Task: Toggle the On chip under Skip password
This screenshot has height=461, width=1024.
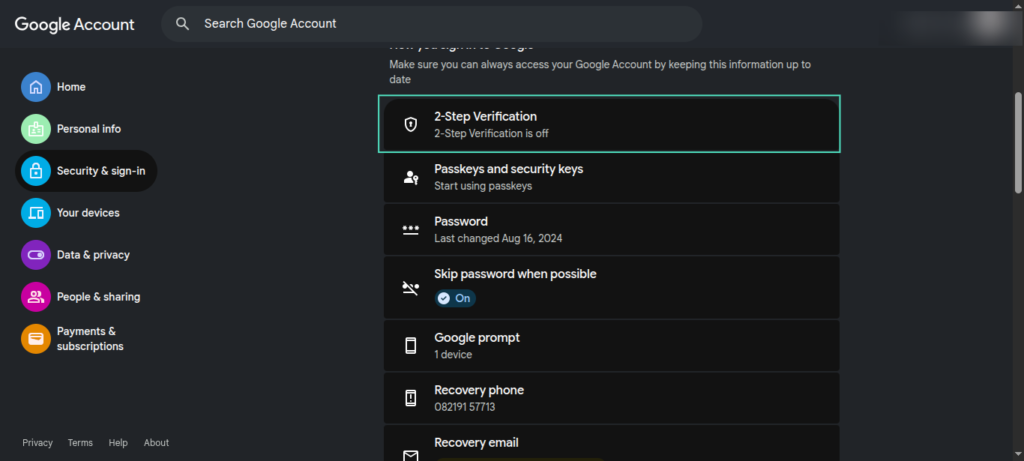Action: tap(455, 298)
